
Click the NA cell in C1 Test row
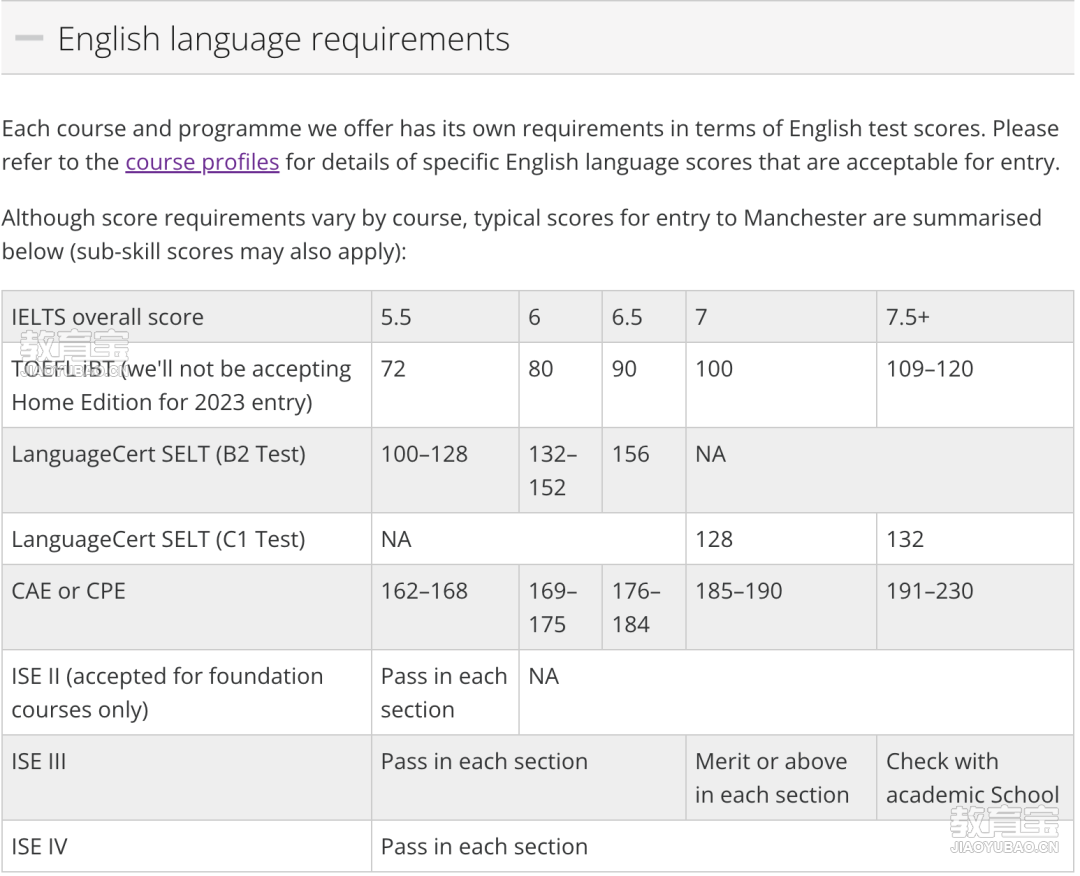528,539
